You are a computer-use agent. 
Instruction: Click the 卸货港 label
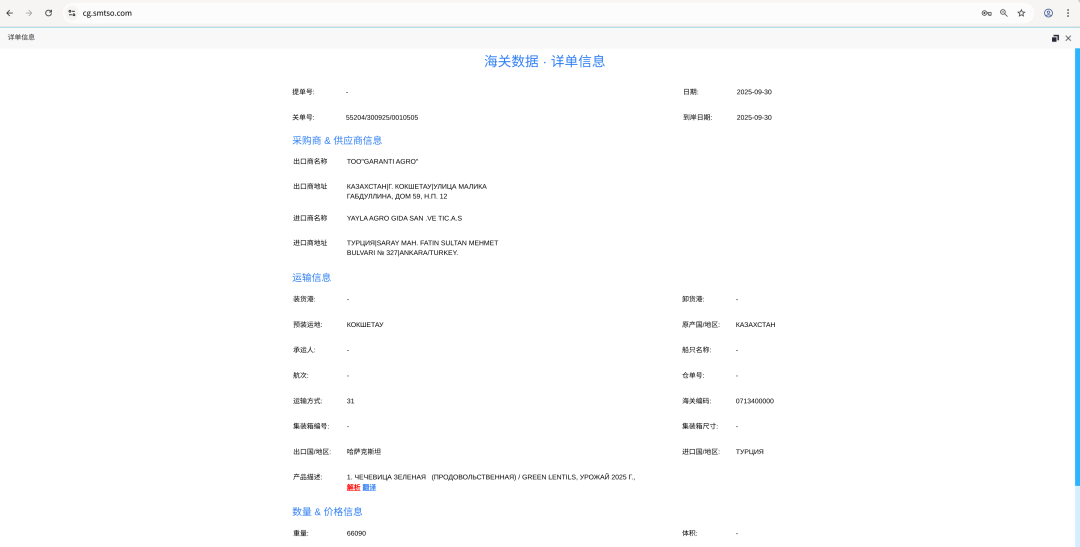point(693,299)
